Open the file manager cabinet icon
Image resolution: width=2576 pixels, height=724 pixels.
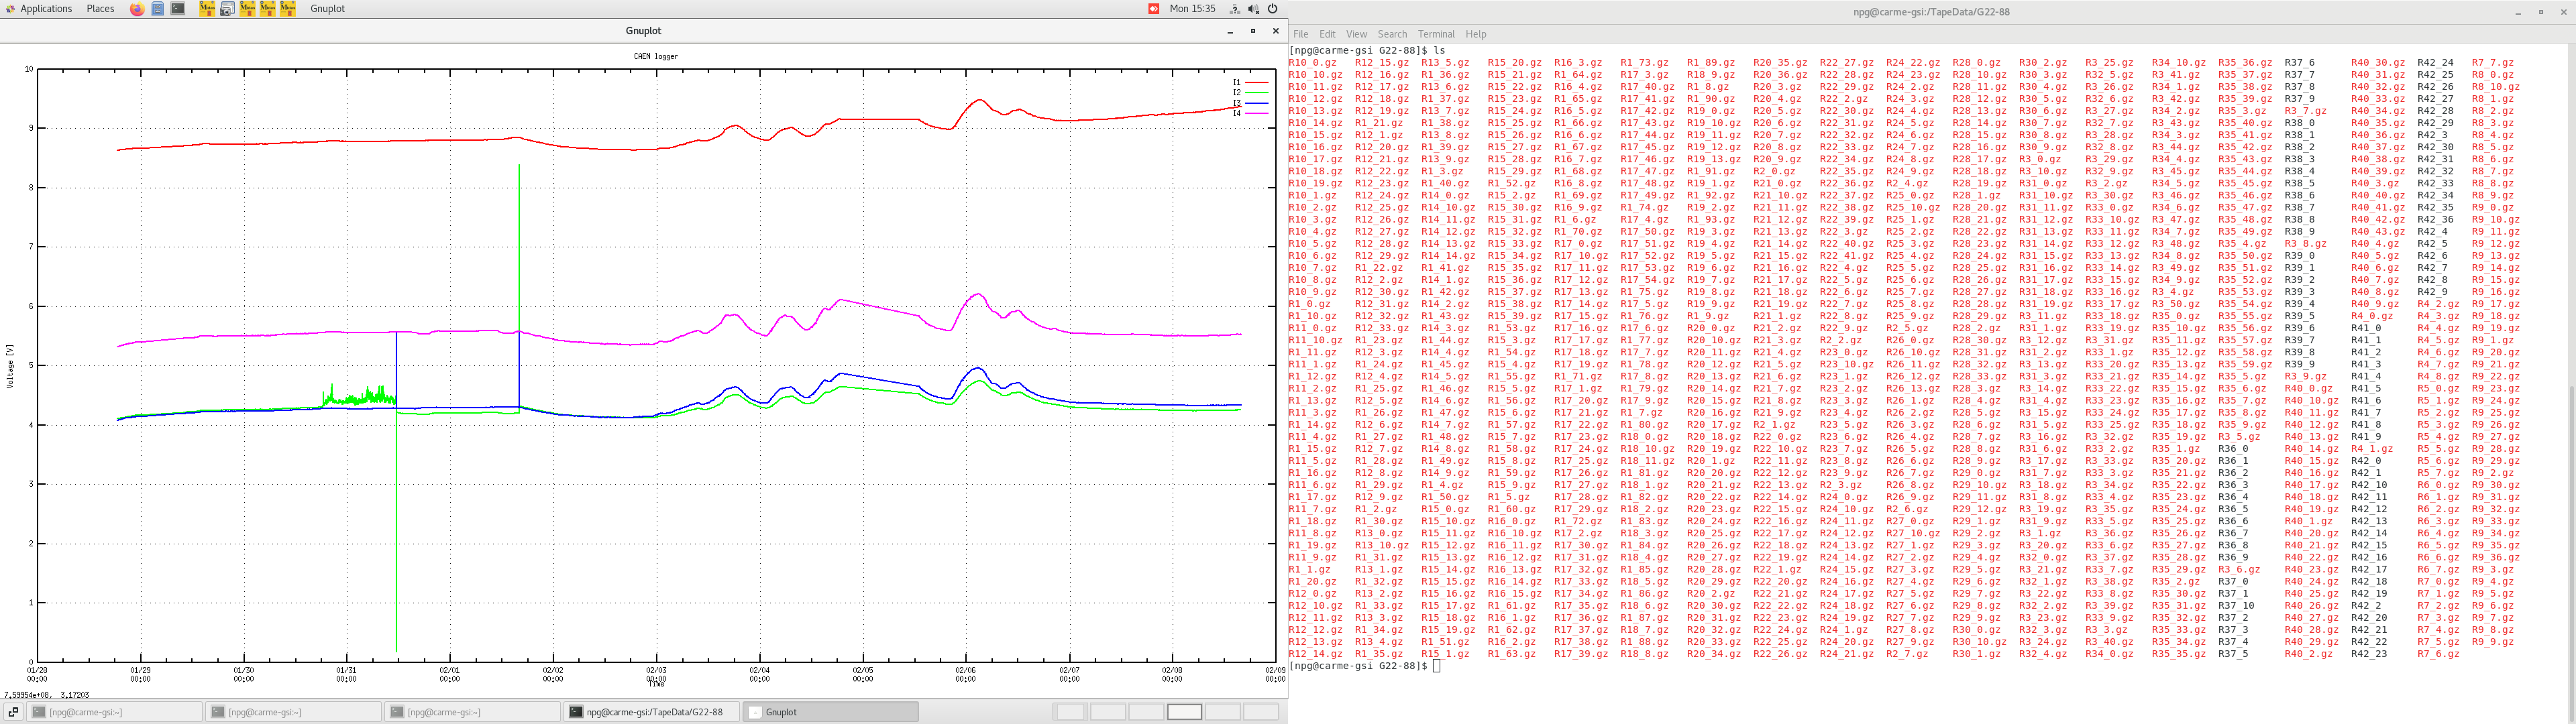pyautogui.click(x=158, y=9)
